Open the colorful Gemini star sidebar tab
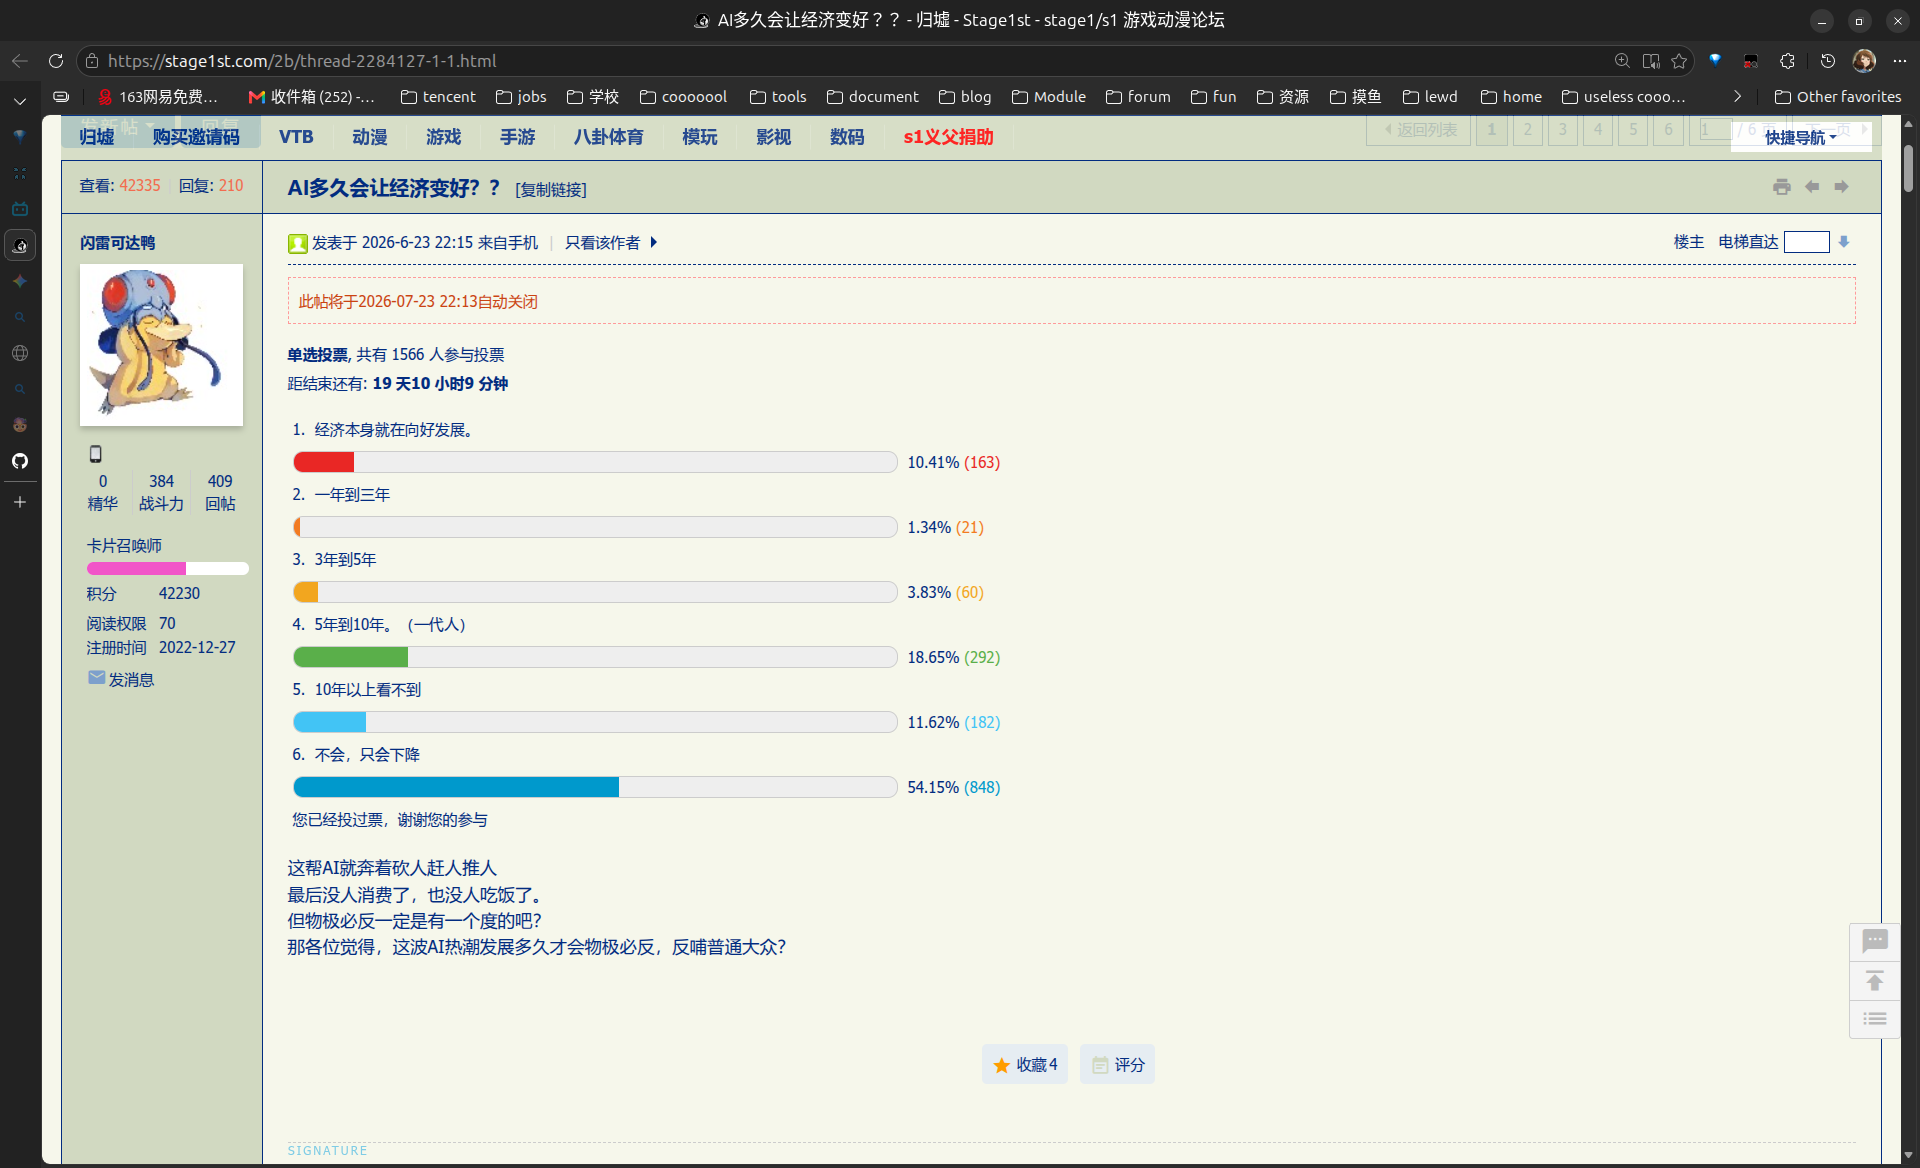This screenshot has width=1920, height=1168. [x=20, y=281]
